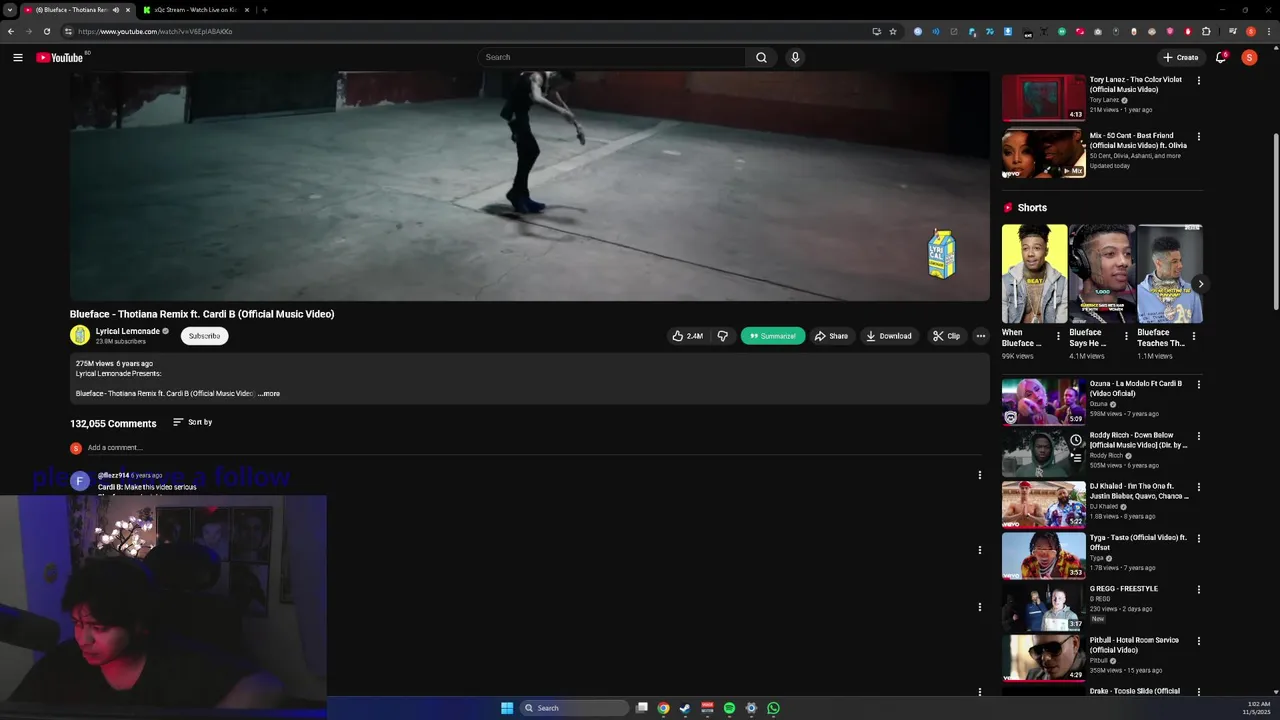Click the Add a comment field
This screenshot has height=720, width=1280.
(535, 448)
